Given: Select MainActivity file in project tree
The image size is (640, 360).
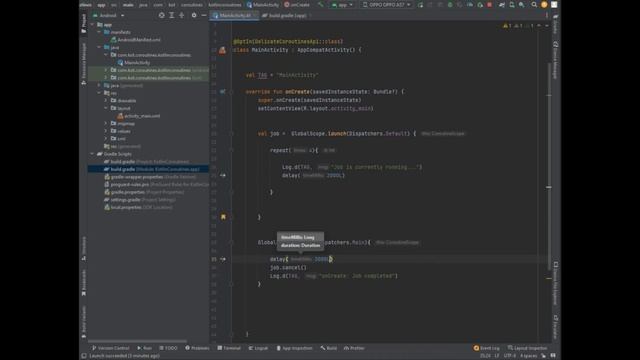Looking at the screenshot, I should point(134,62).
